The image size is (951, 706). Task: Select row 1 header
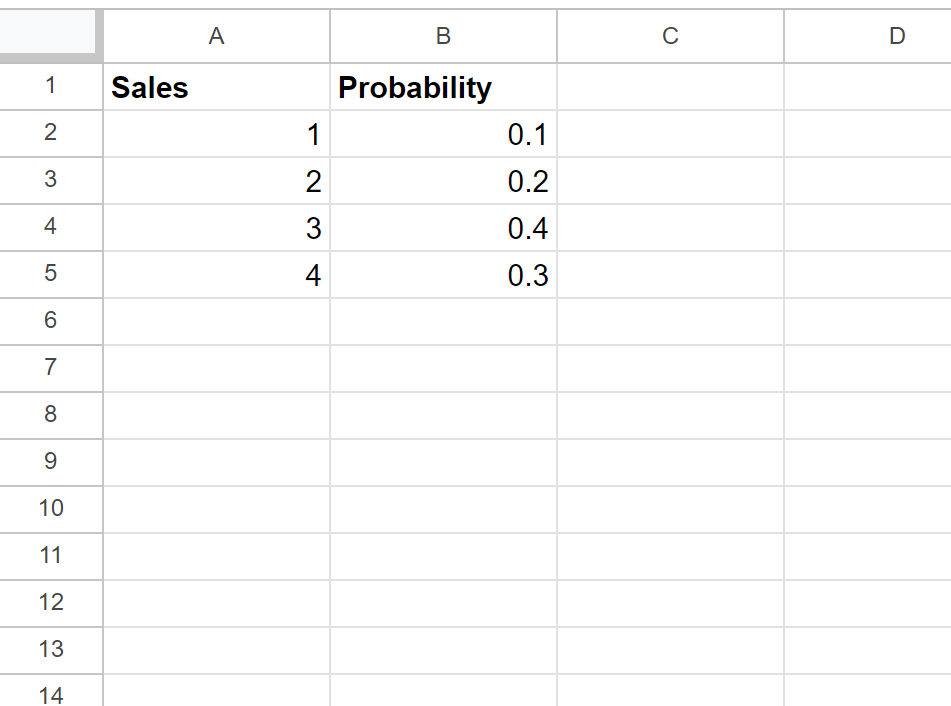click(x=51, y=87)
